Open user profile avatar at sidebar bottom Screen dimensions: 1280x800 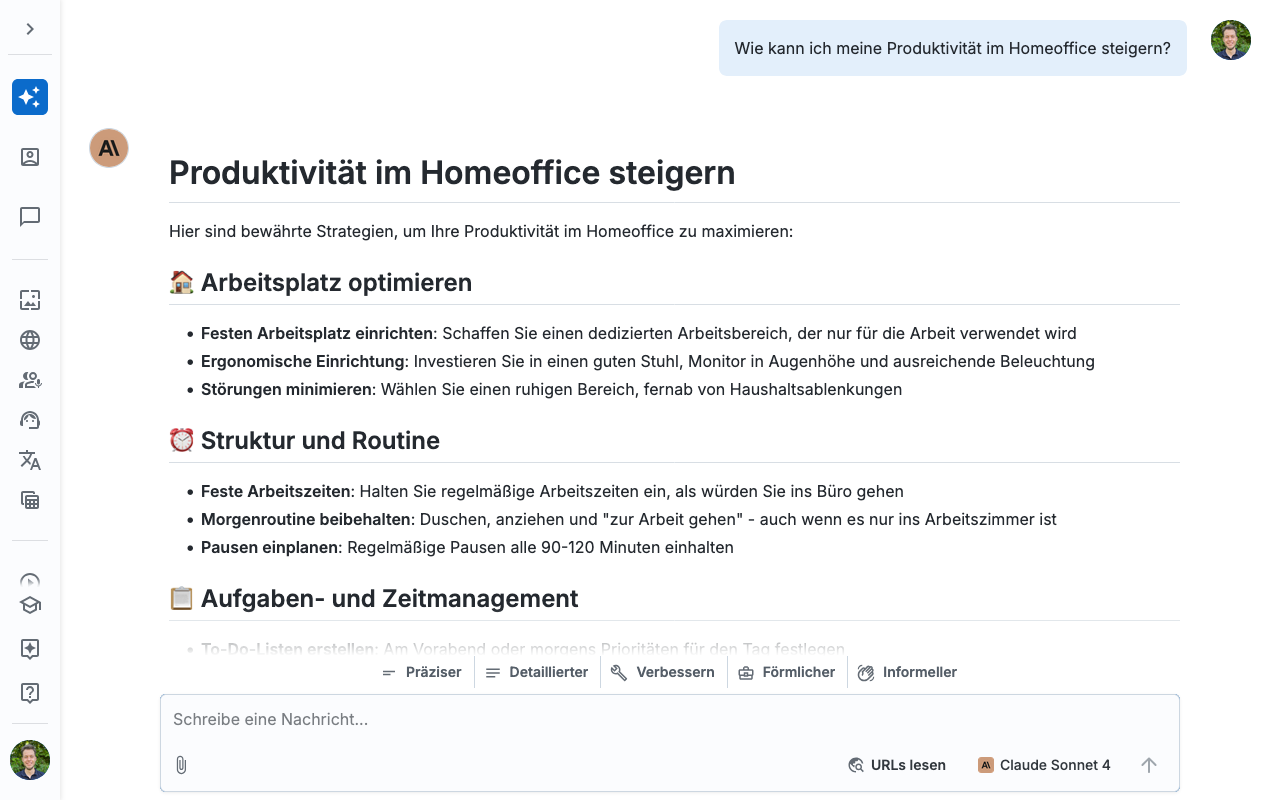(x=30, y=760)
